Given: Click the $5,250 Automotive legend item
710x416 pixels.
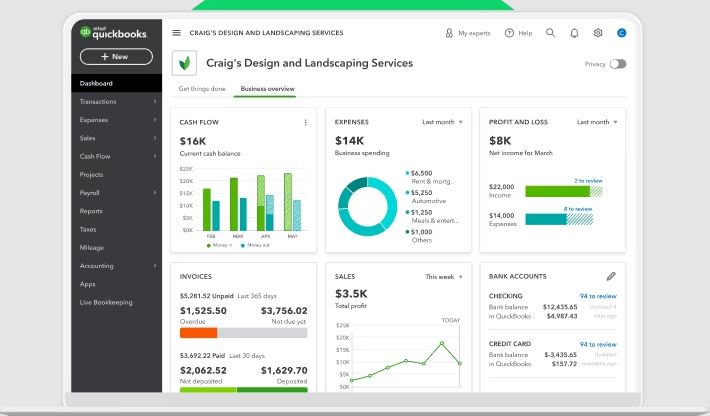Looking at the screenshot, I should pos(426,196).
